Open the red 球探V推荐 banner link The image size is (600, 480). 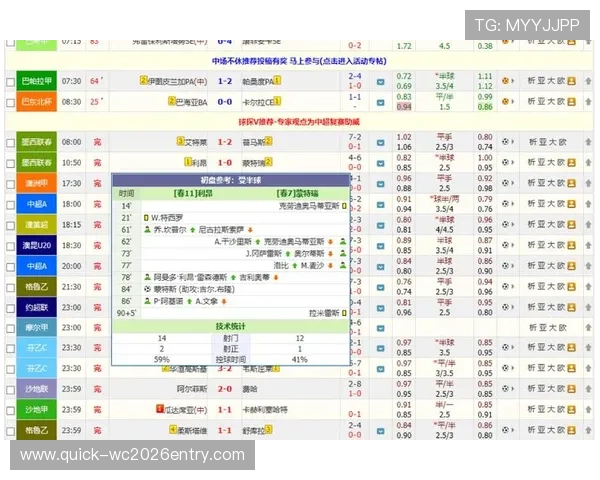(299, 122)
